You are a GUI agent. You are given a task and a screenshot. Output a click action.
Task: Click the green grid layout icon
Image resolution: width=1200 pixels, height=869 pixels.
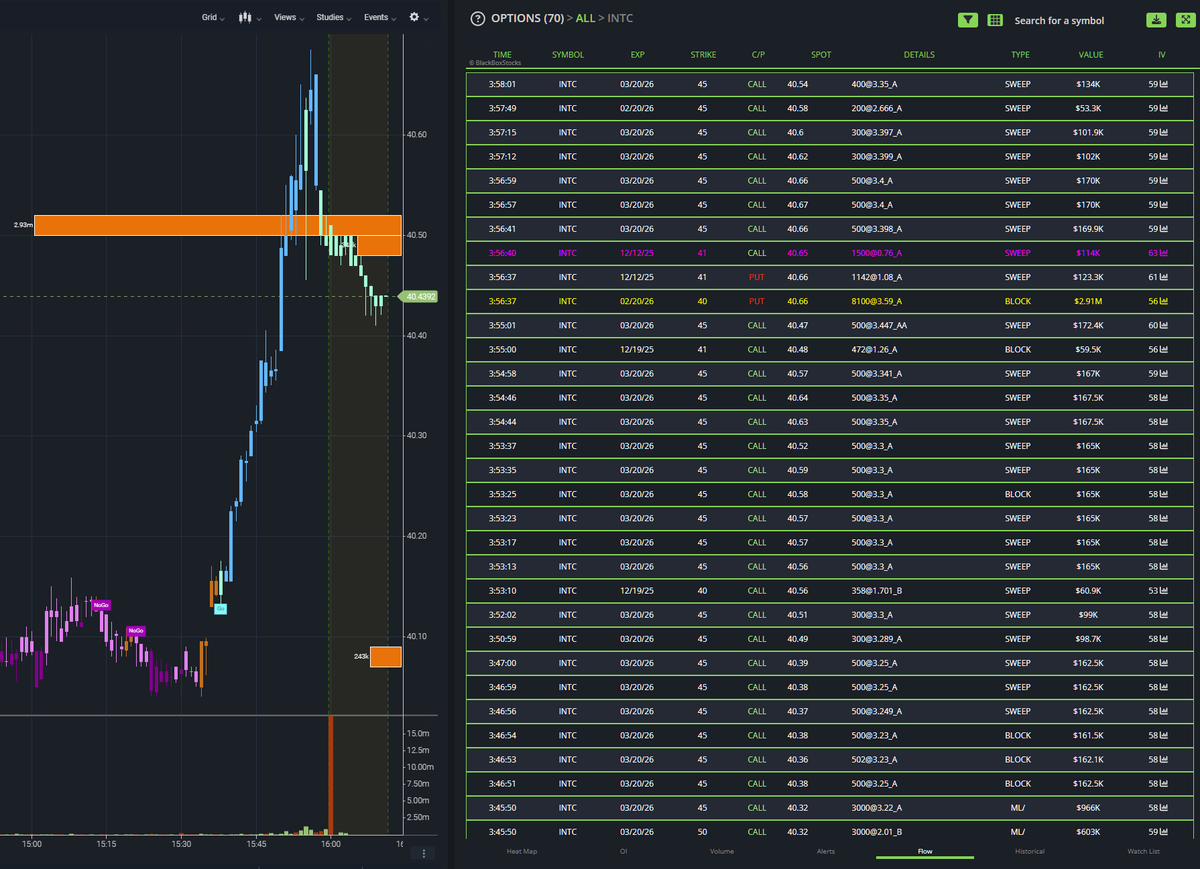click(995, 20)
